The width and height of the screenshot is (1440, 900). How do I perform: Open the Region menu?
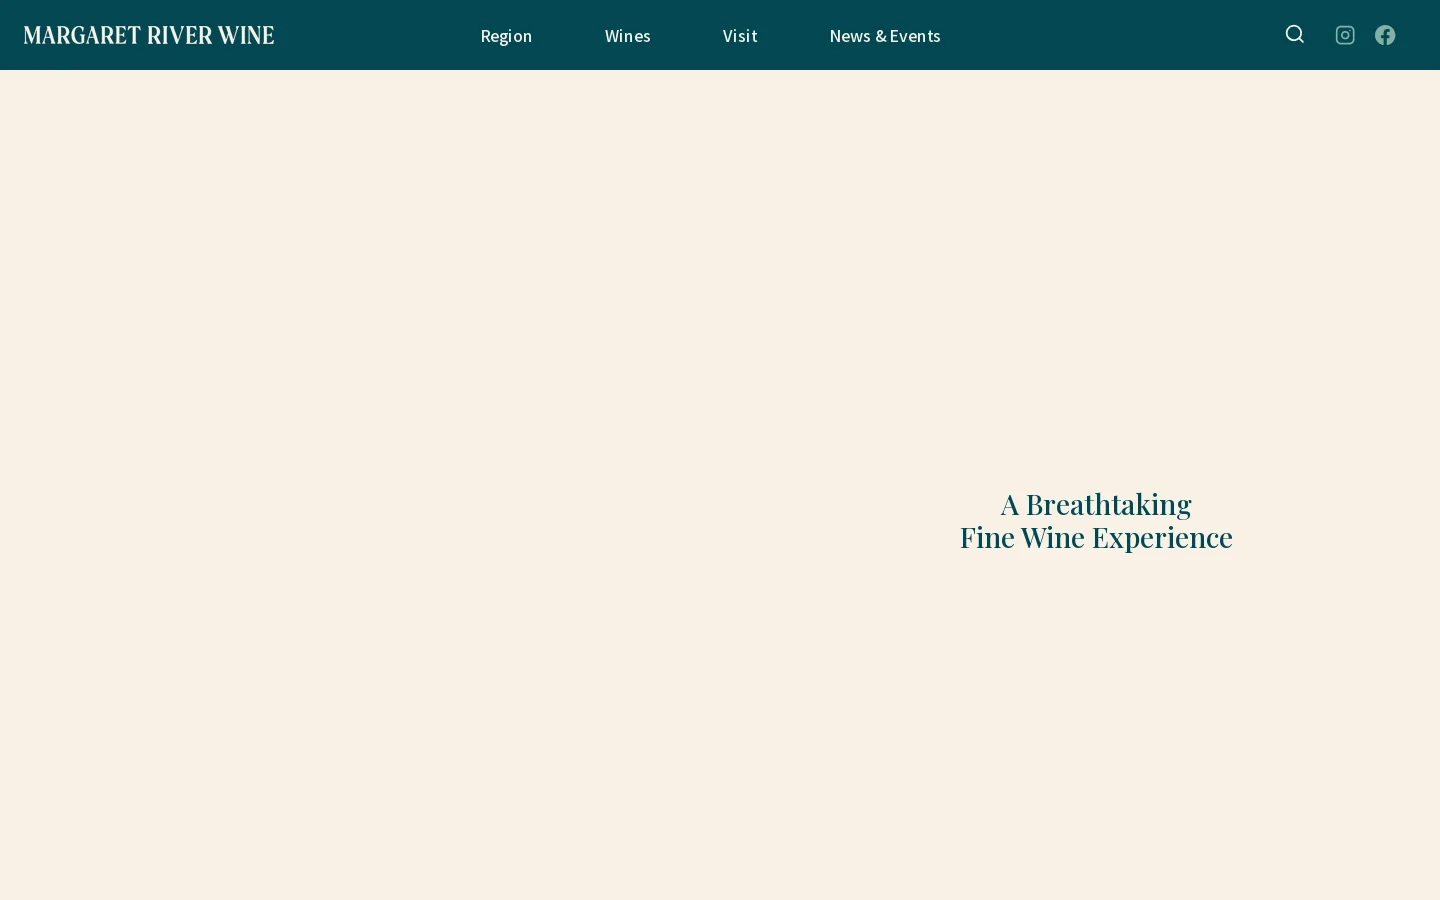[x=506, y=36]
